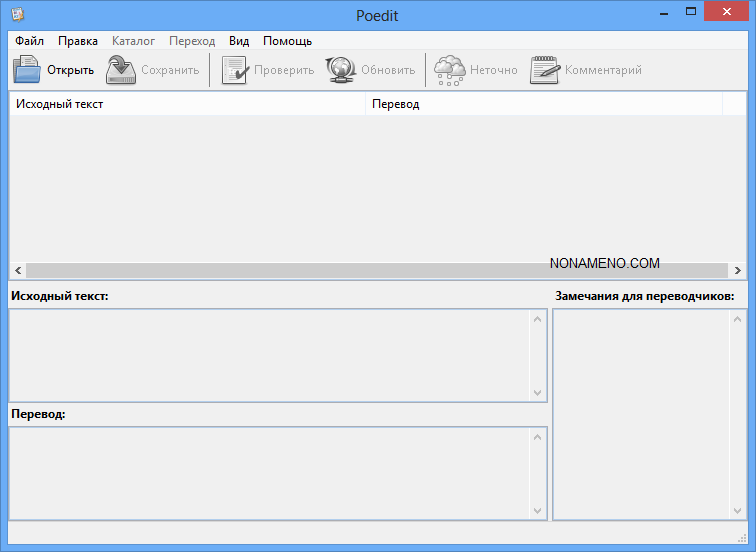Open the Помощь menu
756x552 pixels.
click(x=287, y=41)
